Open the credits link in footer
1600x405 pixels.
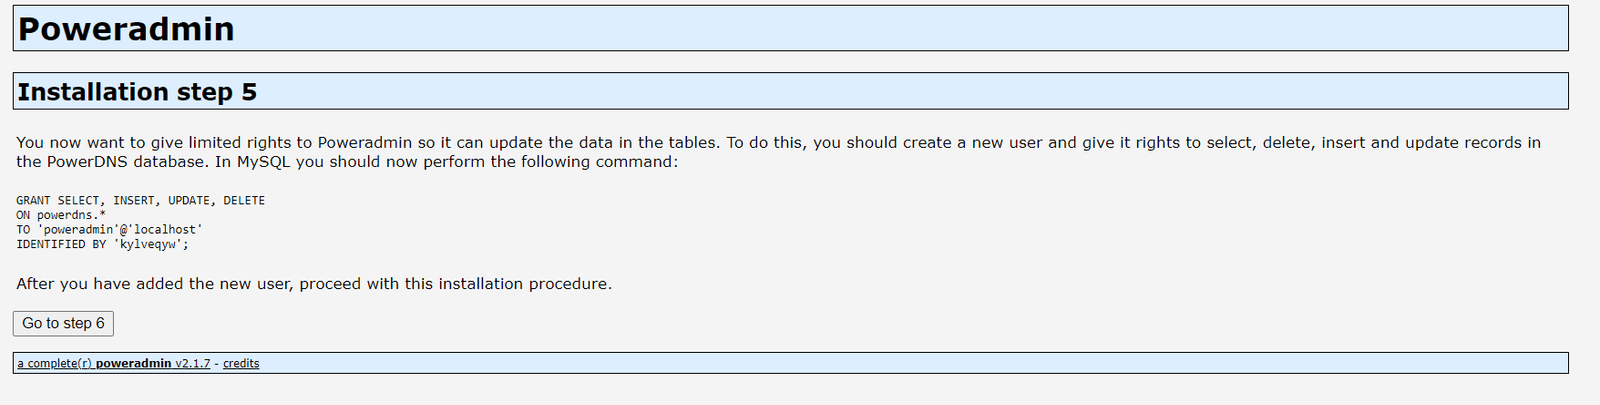point(241,364)
